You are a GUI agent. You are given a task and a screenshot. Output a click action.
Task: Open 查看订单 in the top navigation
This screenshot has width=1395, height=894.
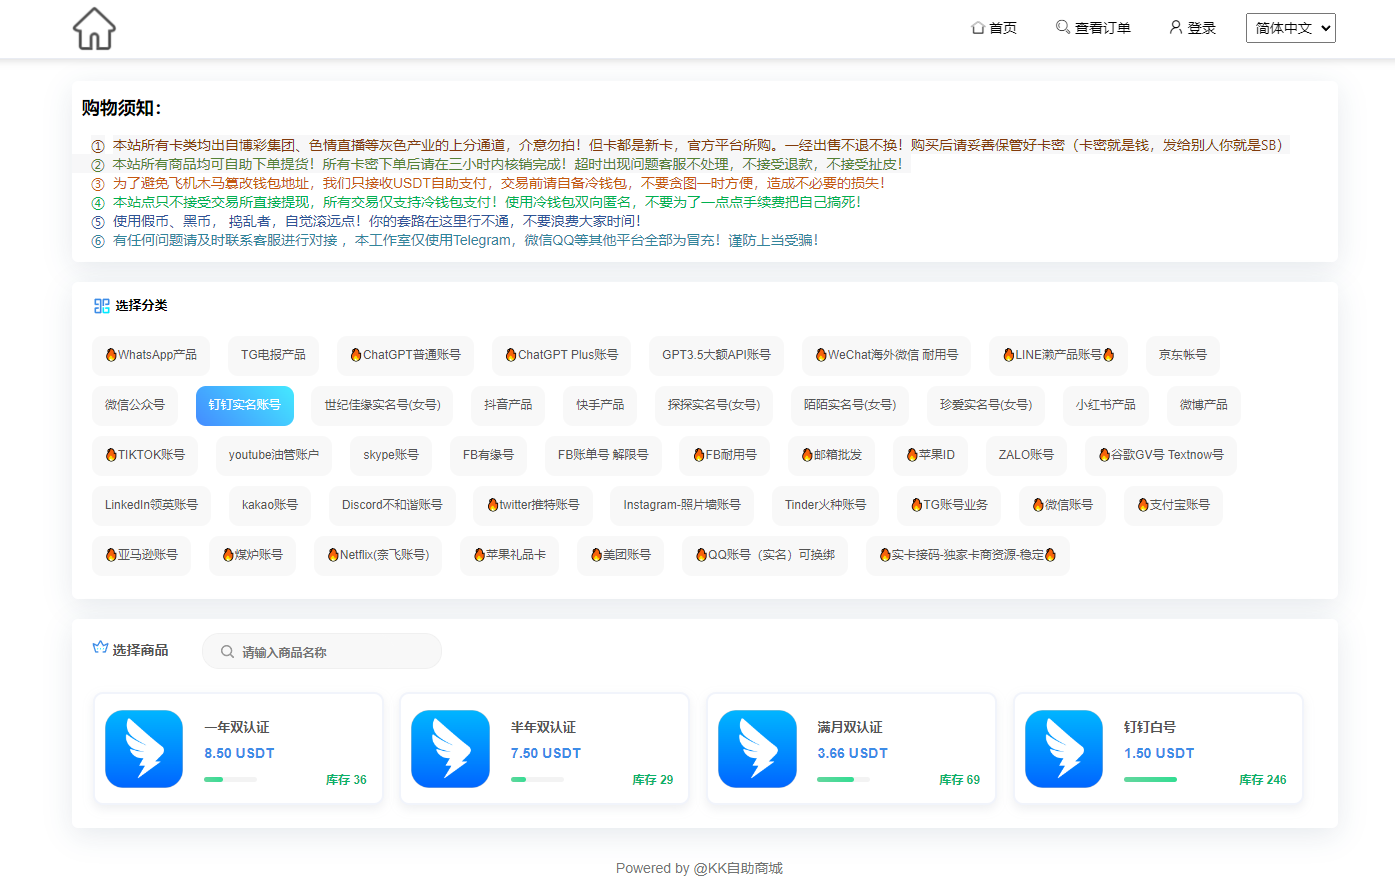pos(1093,28)
